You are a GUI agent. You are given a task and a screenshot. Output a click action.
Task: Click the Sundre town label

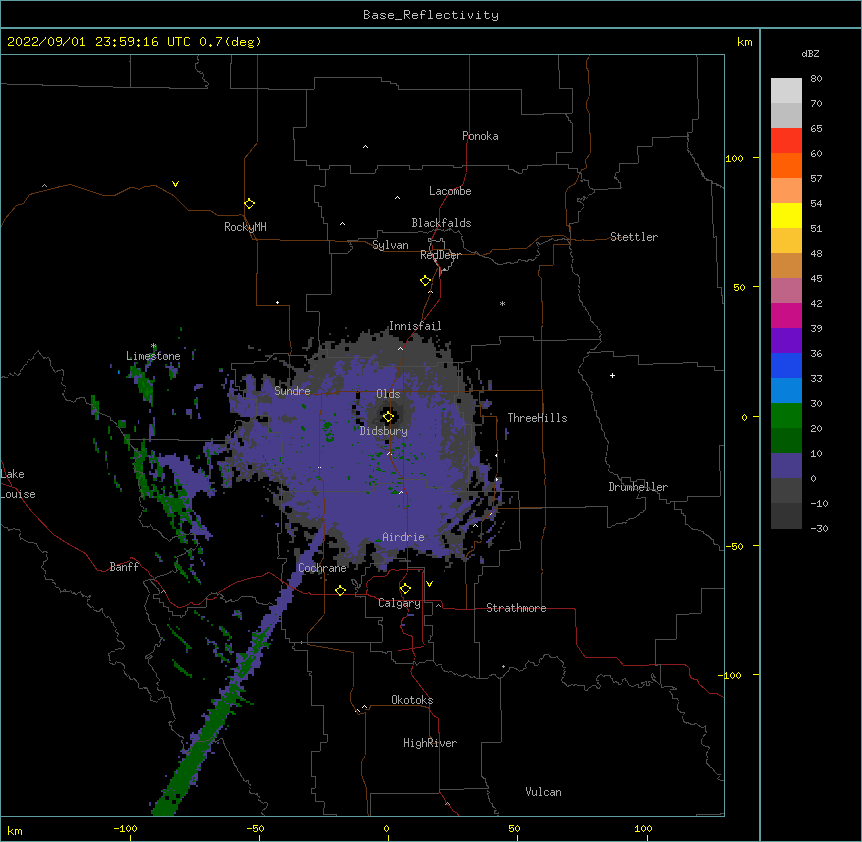click(292, 391)
